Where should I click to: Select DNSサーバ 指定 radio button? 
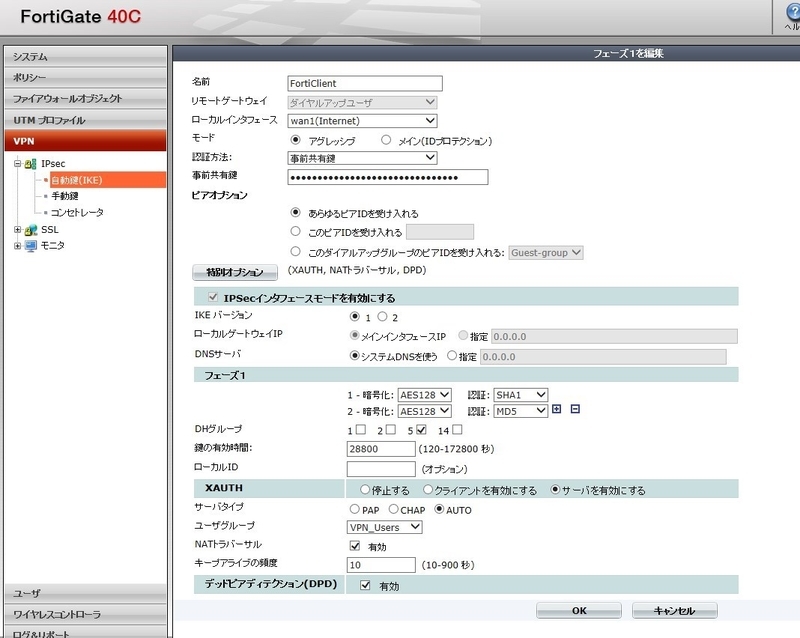click(x=452, y=355)
